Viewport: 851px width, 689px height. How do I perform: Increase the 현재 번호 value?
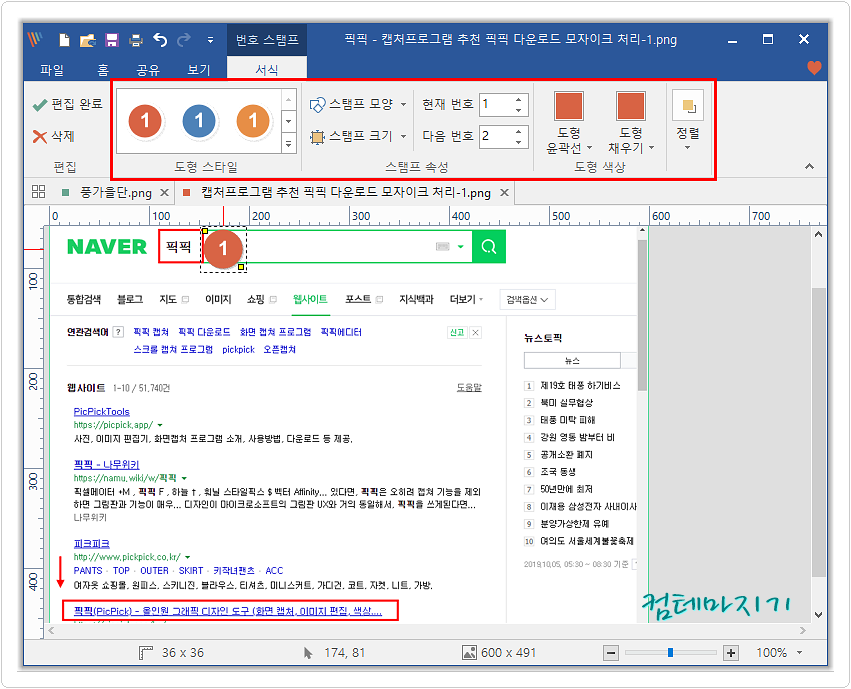click(x=519, y=99)
